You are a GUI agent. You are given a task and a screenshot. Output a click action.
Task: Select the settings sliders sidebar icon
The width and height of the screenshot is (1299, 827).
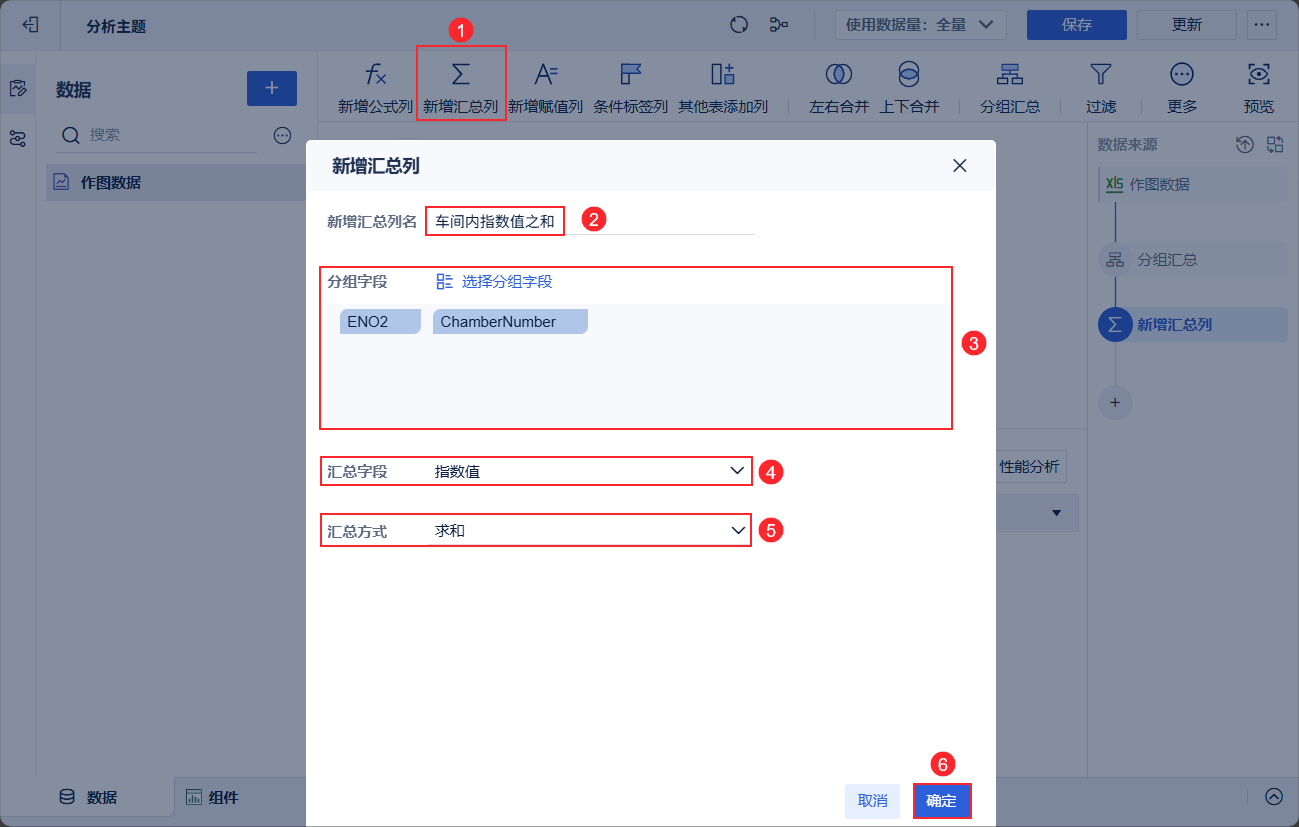(17, 138)
